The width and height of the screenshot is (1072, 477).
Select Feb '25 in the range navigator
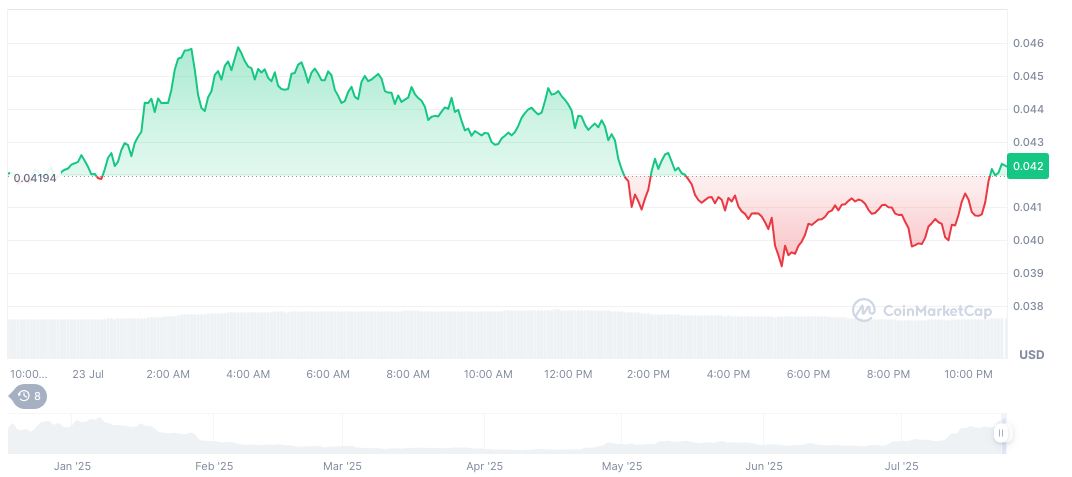click(213, 466)
